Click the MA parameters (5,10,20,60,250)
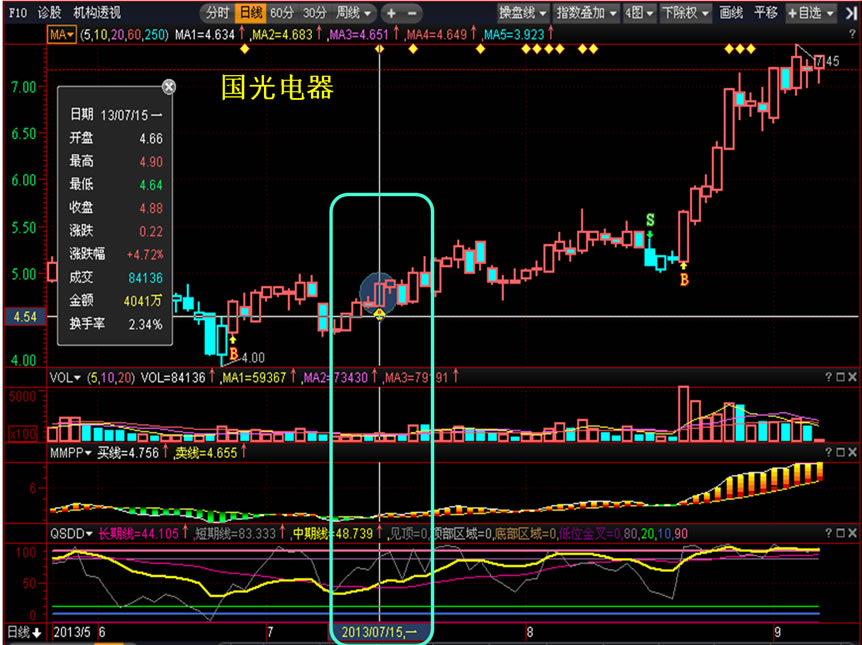Image resolution: width=862 pixels, height=645 pixels. click(123, 35)
